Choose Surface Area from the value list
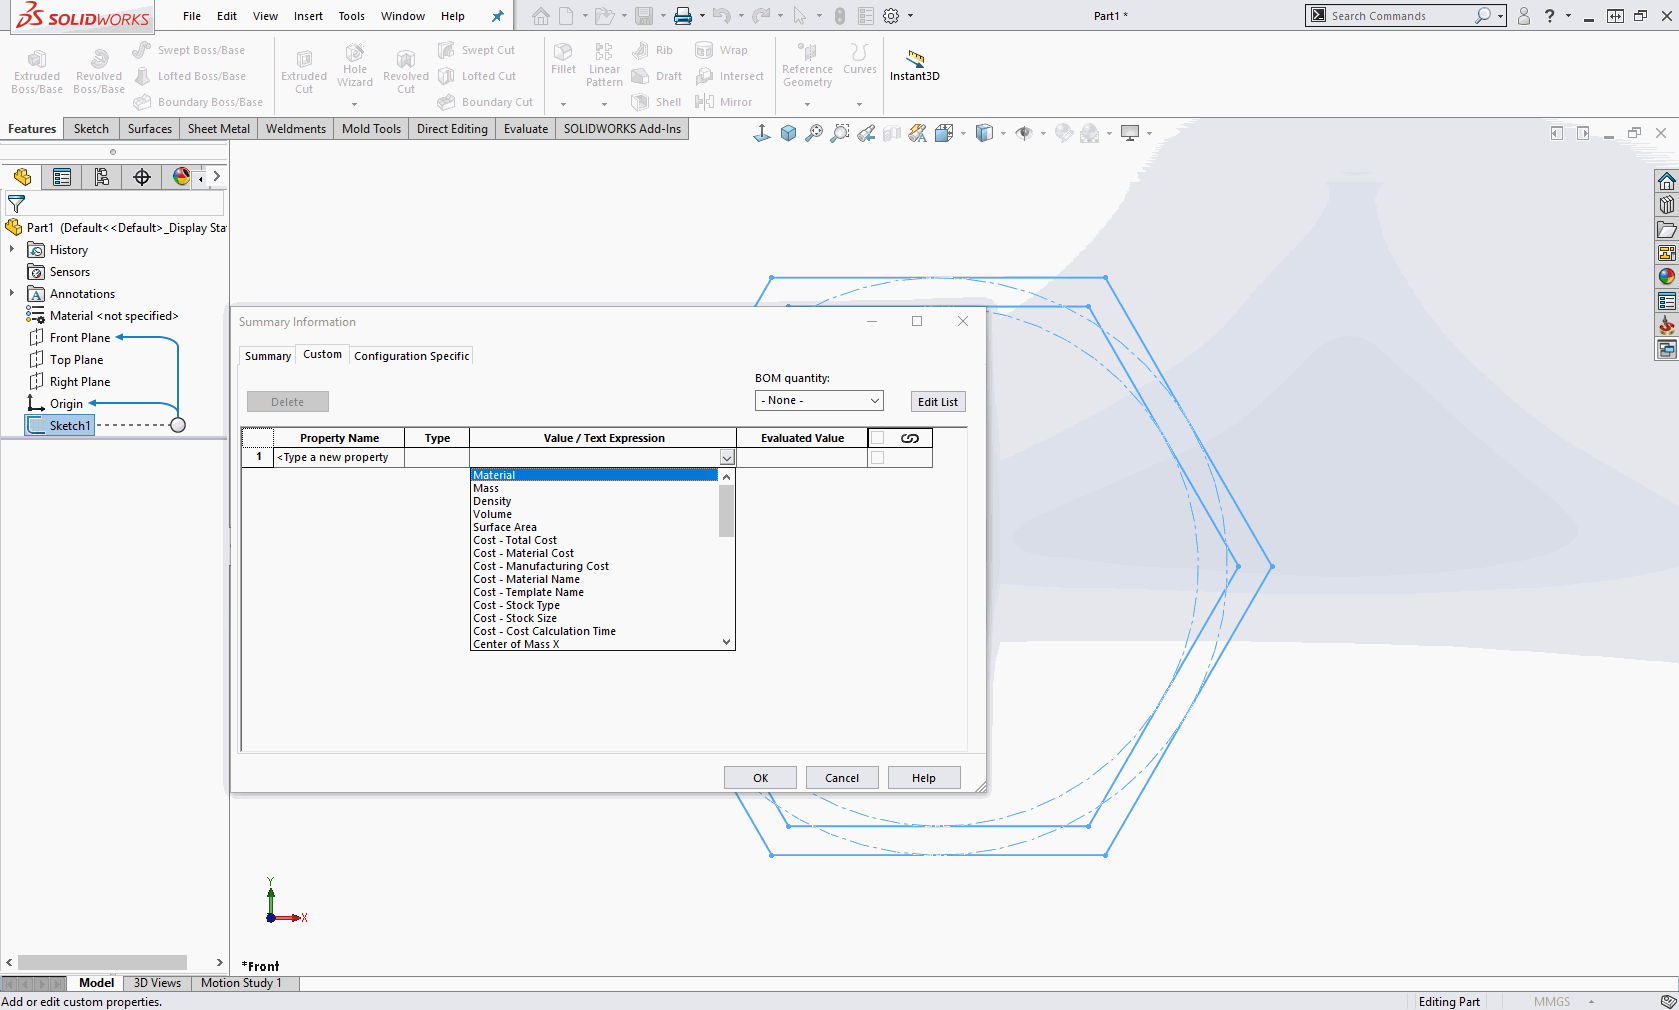The width and height of the screenshot is (1679, 1010). [x=505, y=527]
